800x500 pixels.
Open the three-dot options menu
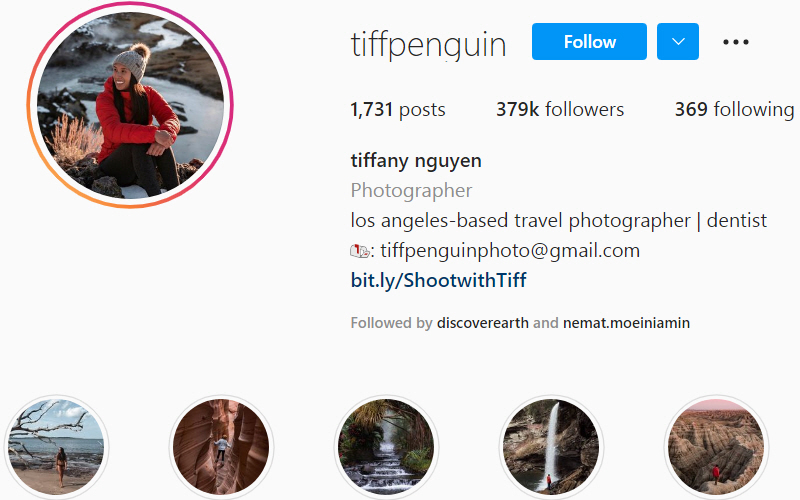(736, 42)
